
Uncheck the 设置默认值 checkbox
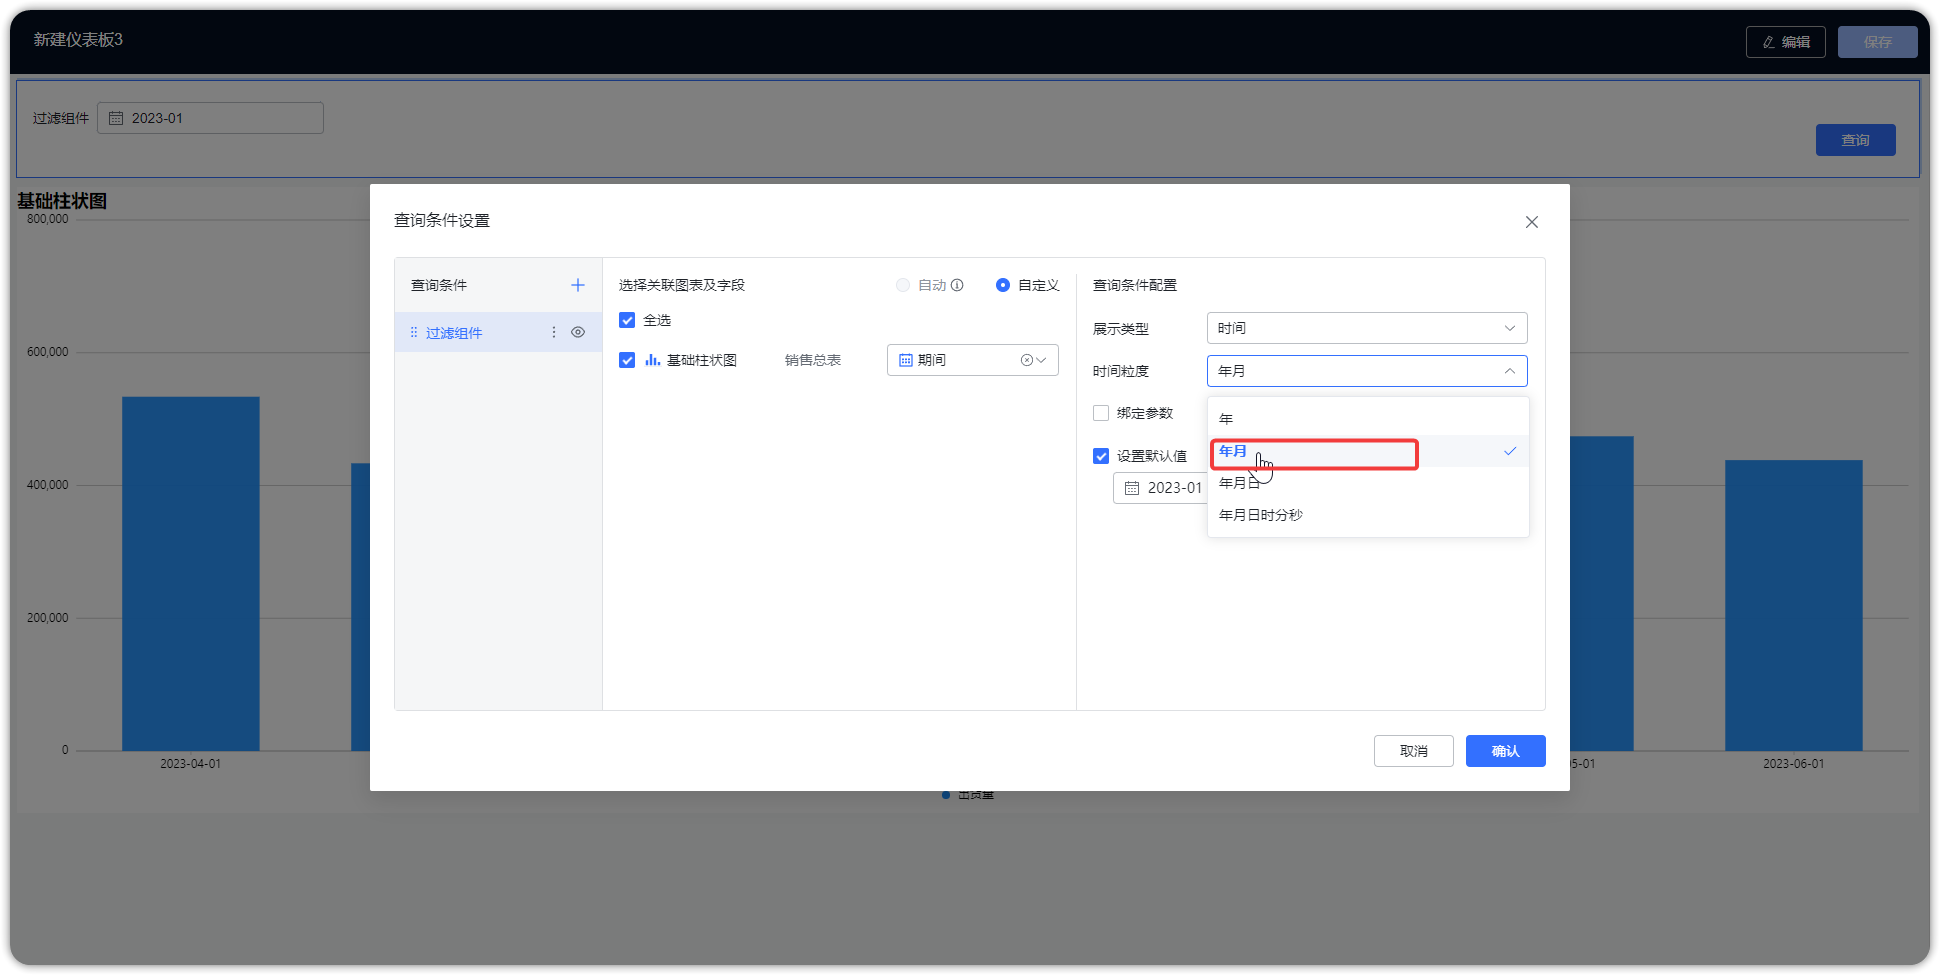click(1101, 456)
